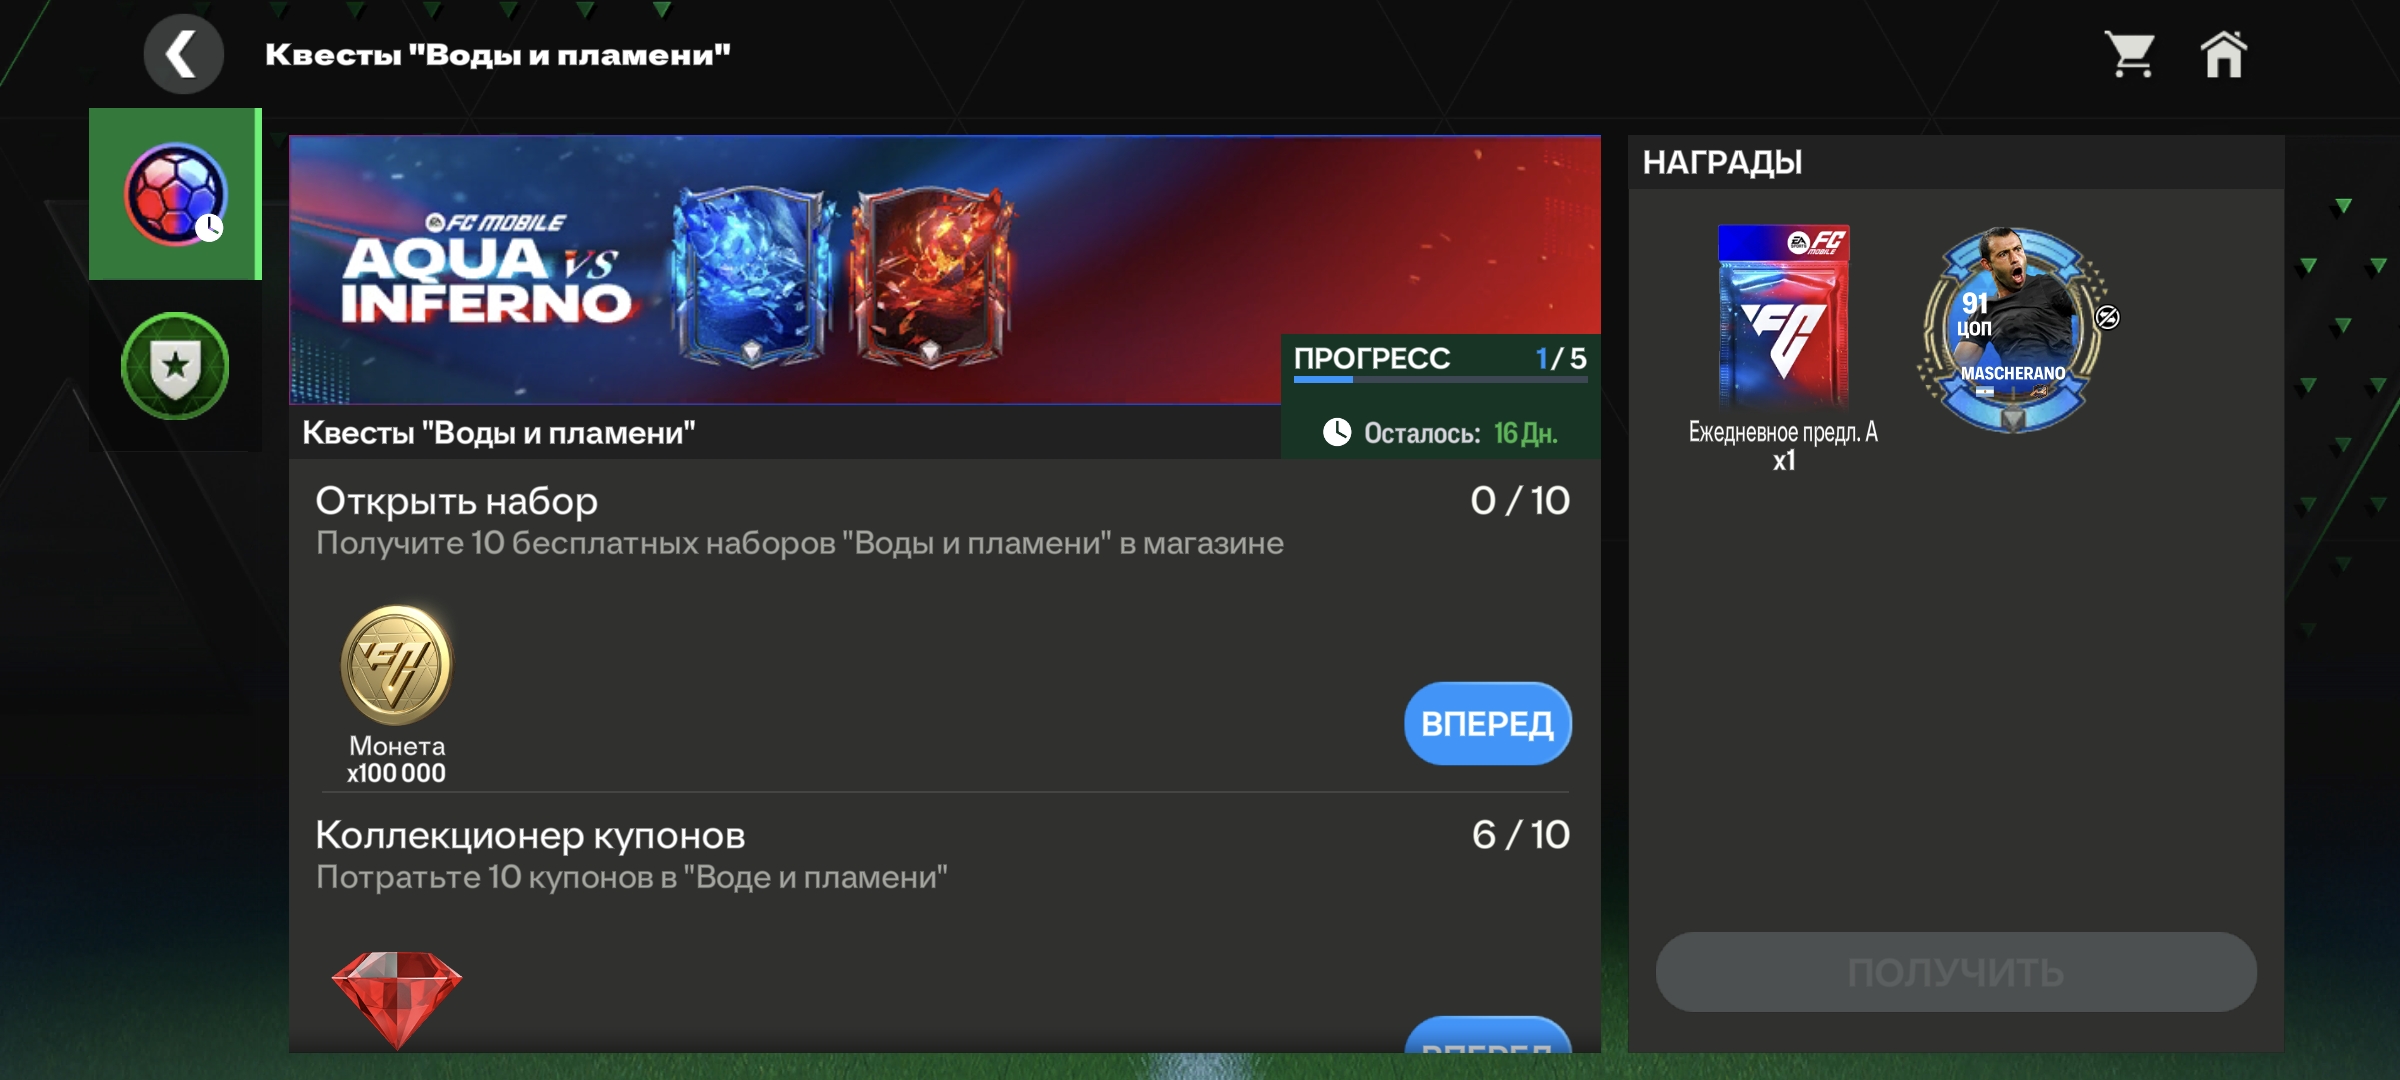Click the greyed-out ПОЛУЧИТЬ rewards button

point(1956,972)
